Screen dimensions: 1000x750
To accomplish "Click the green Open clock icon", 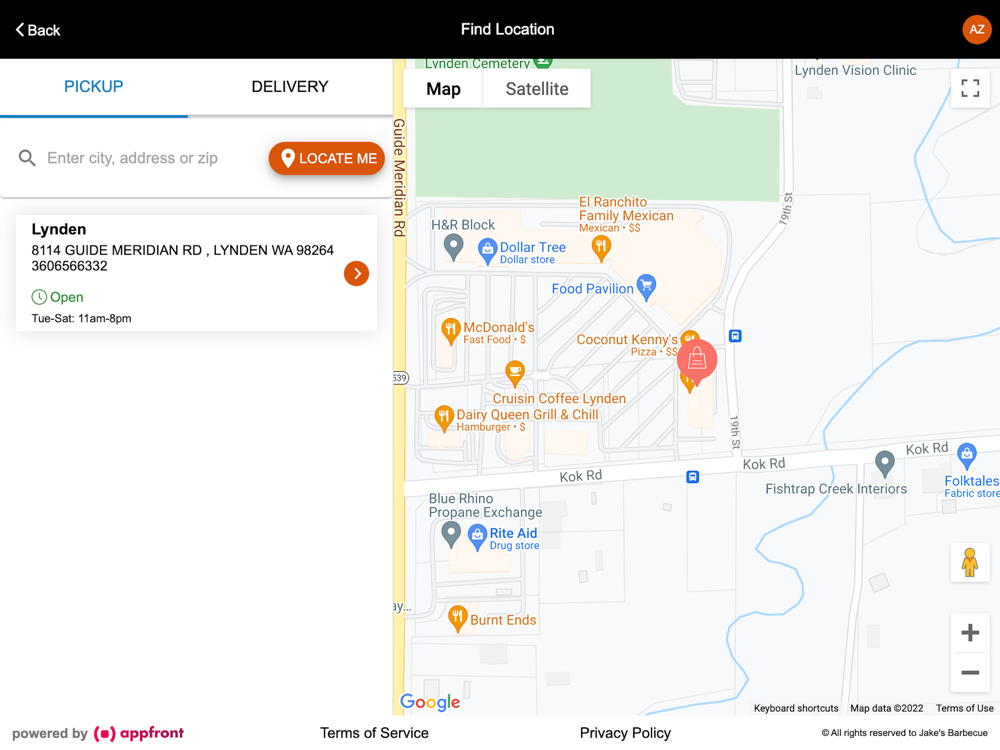I will [39, 297].
